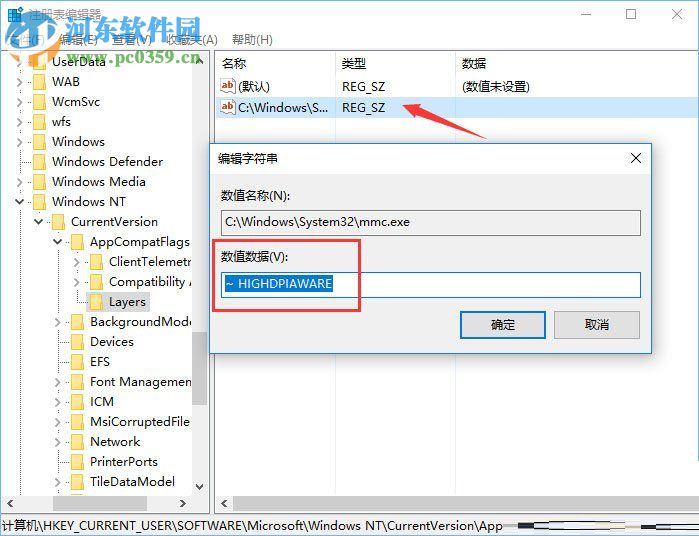
Task: Click the value pane horizontal scroll-left arrow
Action: [x=224, y=503]
